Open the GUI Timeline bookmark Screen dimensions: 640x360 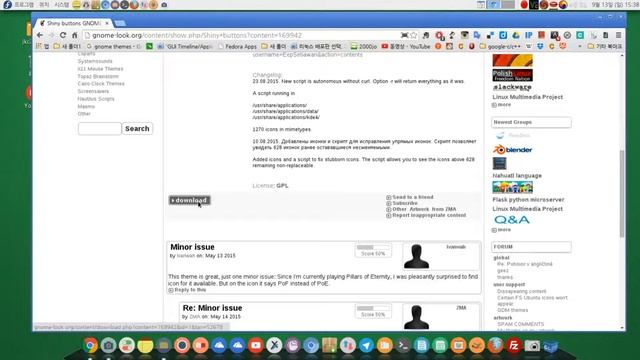185,47
